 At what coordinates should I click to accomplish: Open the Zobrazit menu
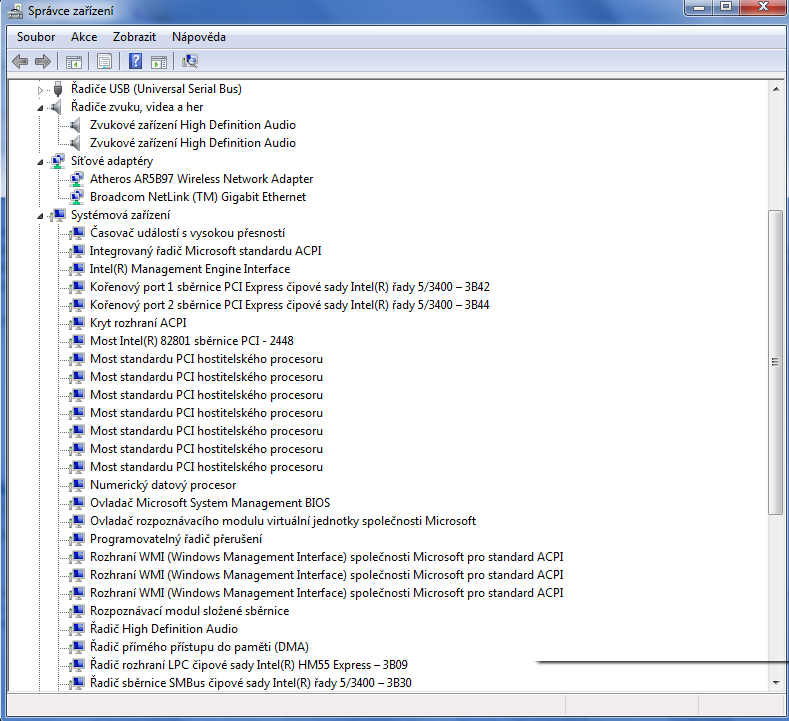[134, 37]
